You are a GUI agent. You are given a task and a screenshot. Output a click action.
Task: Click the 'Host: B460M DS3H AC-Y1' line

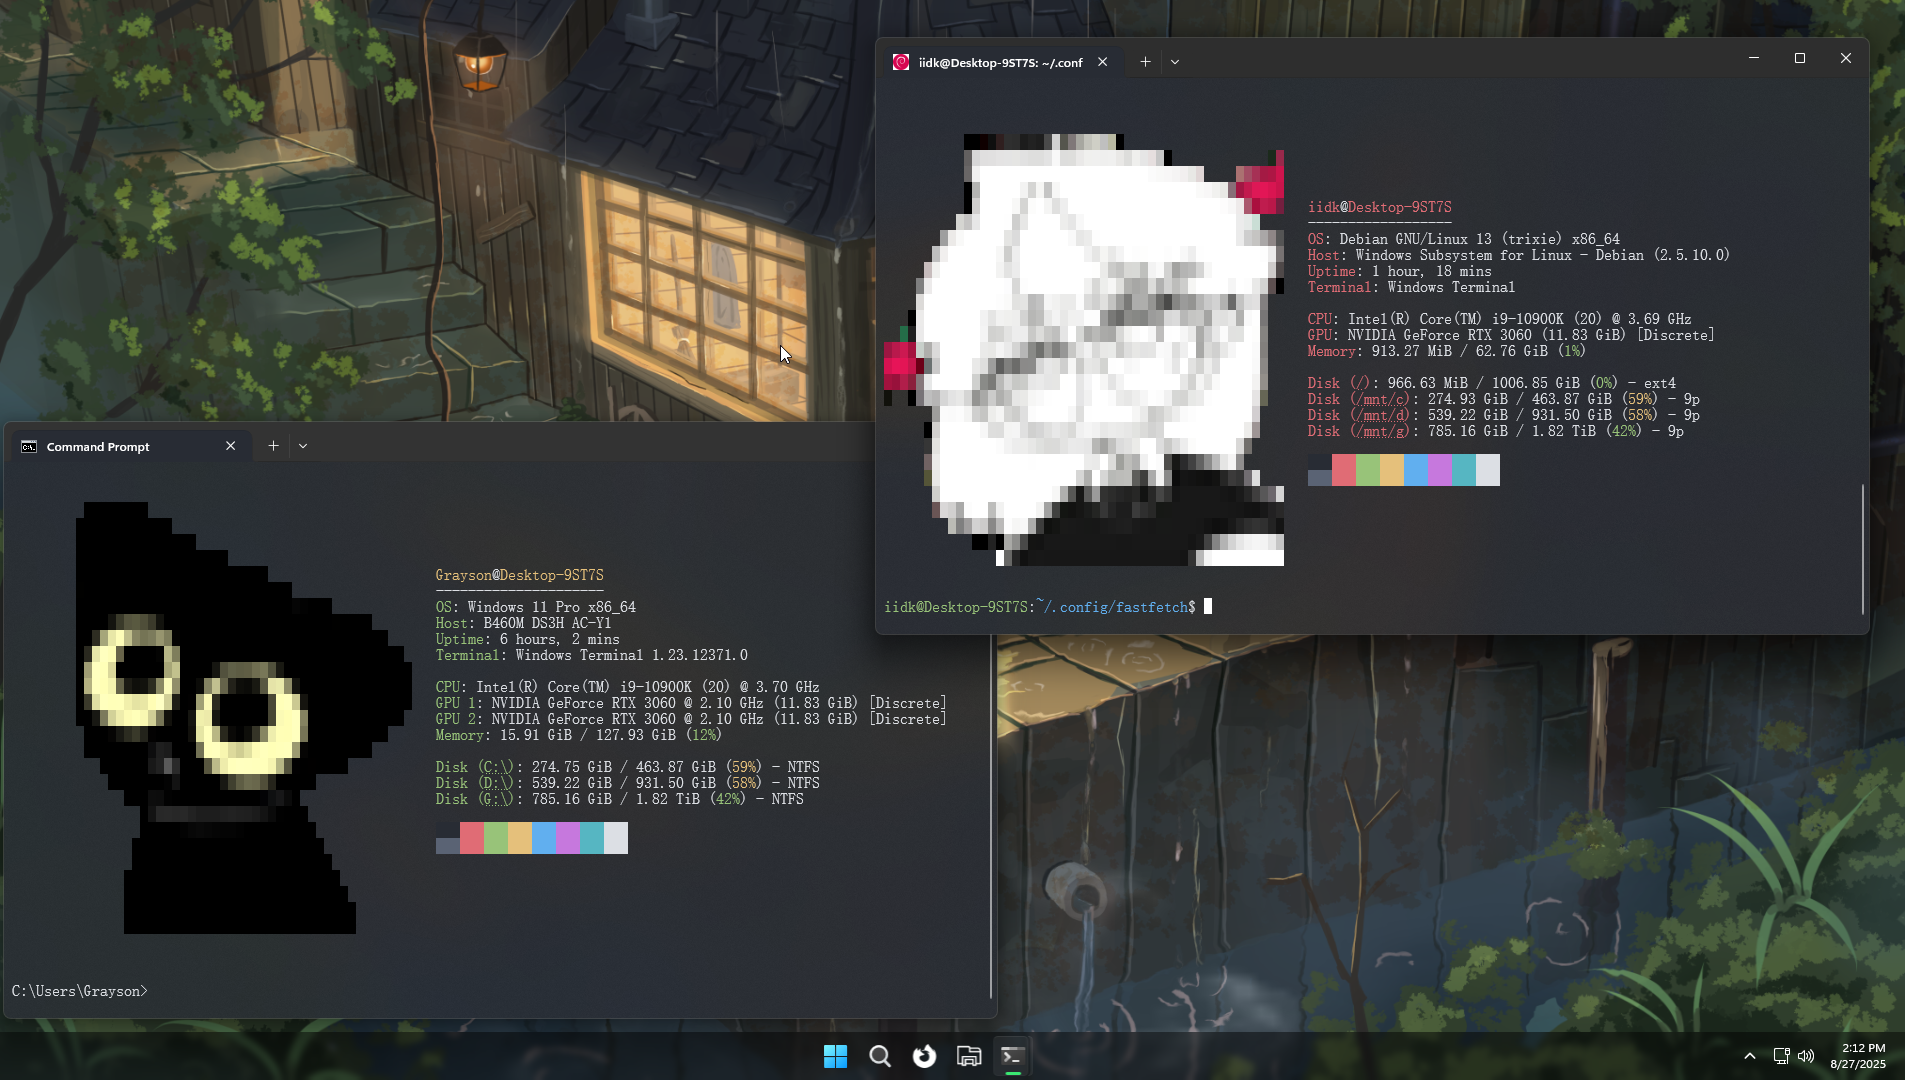coord(523,623)
